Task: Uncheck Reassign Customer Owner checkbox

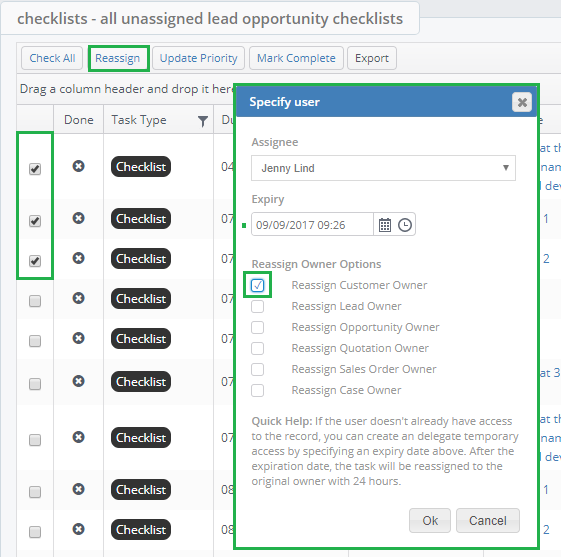Action: [257, 285]
